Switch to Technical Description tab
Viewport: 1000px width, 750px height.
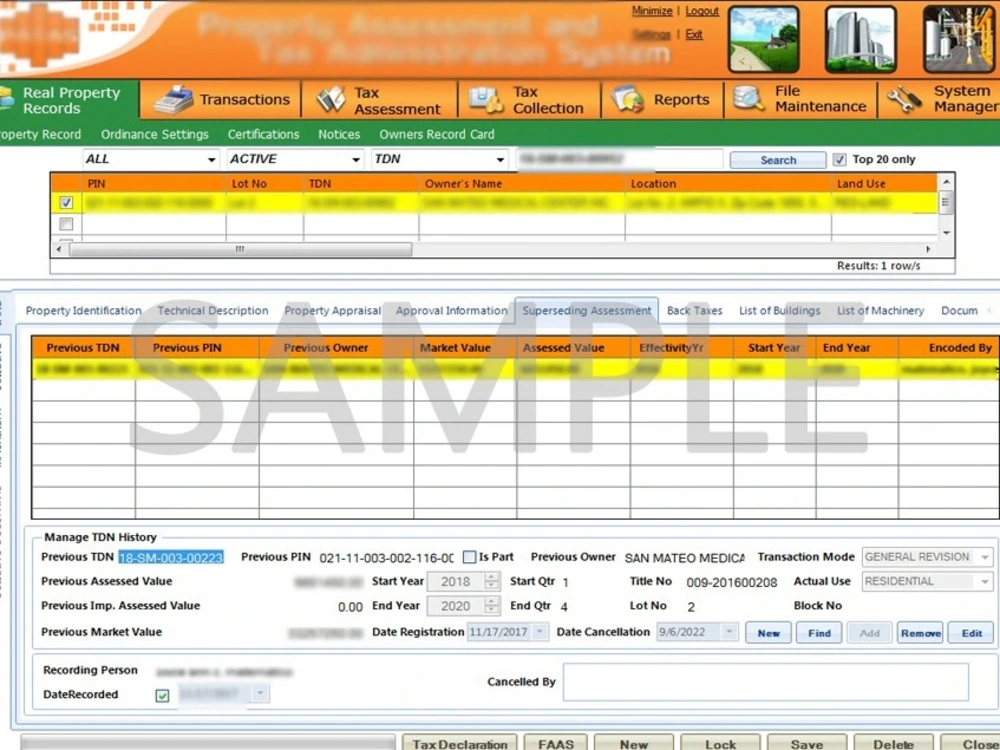point(213,311)
